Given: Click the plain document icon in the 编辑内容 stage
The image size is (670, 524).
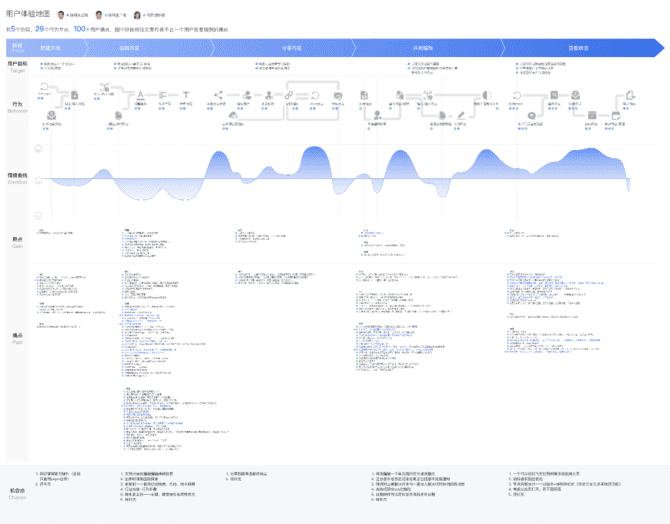Looking at the screenshot, I should tap(118, 115).
